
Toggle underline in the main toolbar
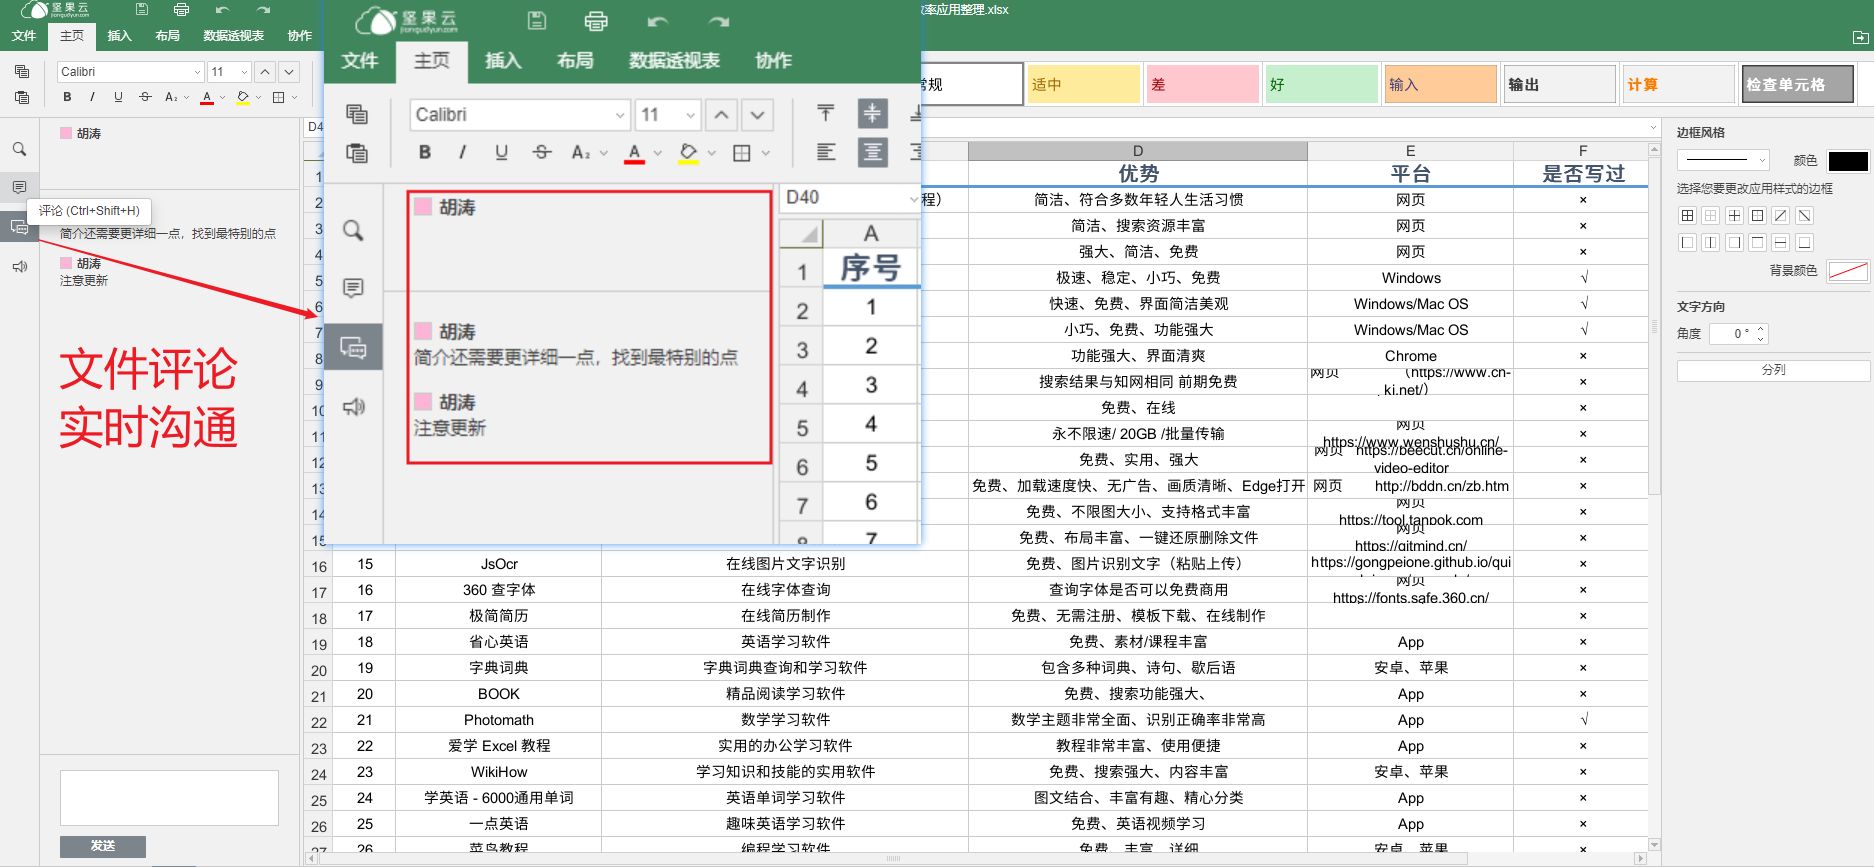tap(118, 97)
